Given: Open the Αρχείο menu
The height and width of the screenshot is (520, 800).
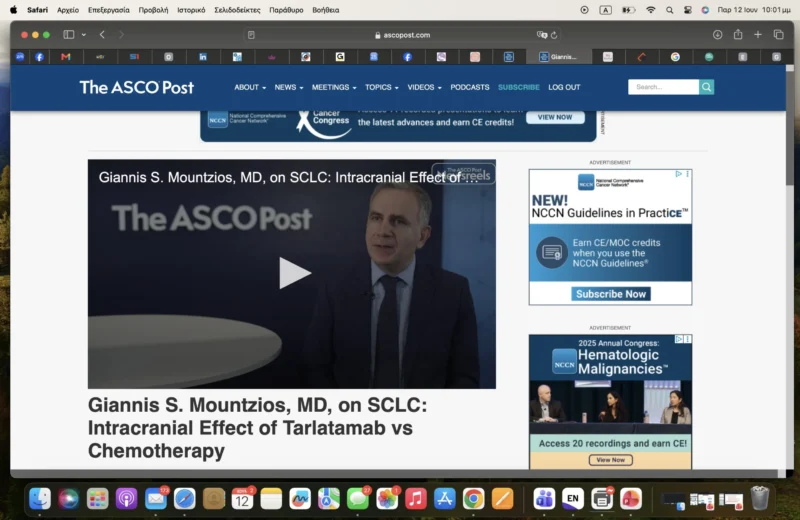Looking at the screenshot, I should click(68, 10).
